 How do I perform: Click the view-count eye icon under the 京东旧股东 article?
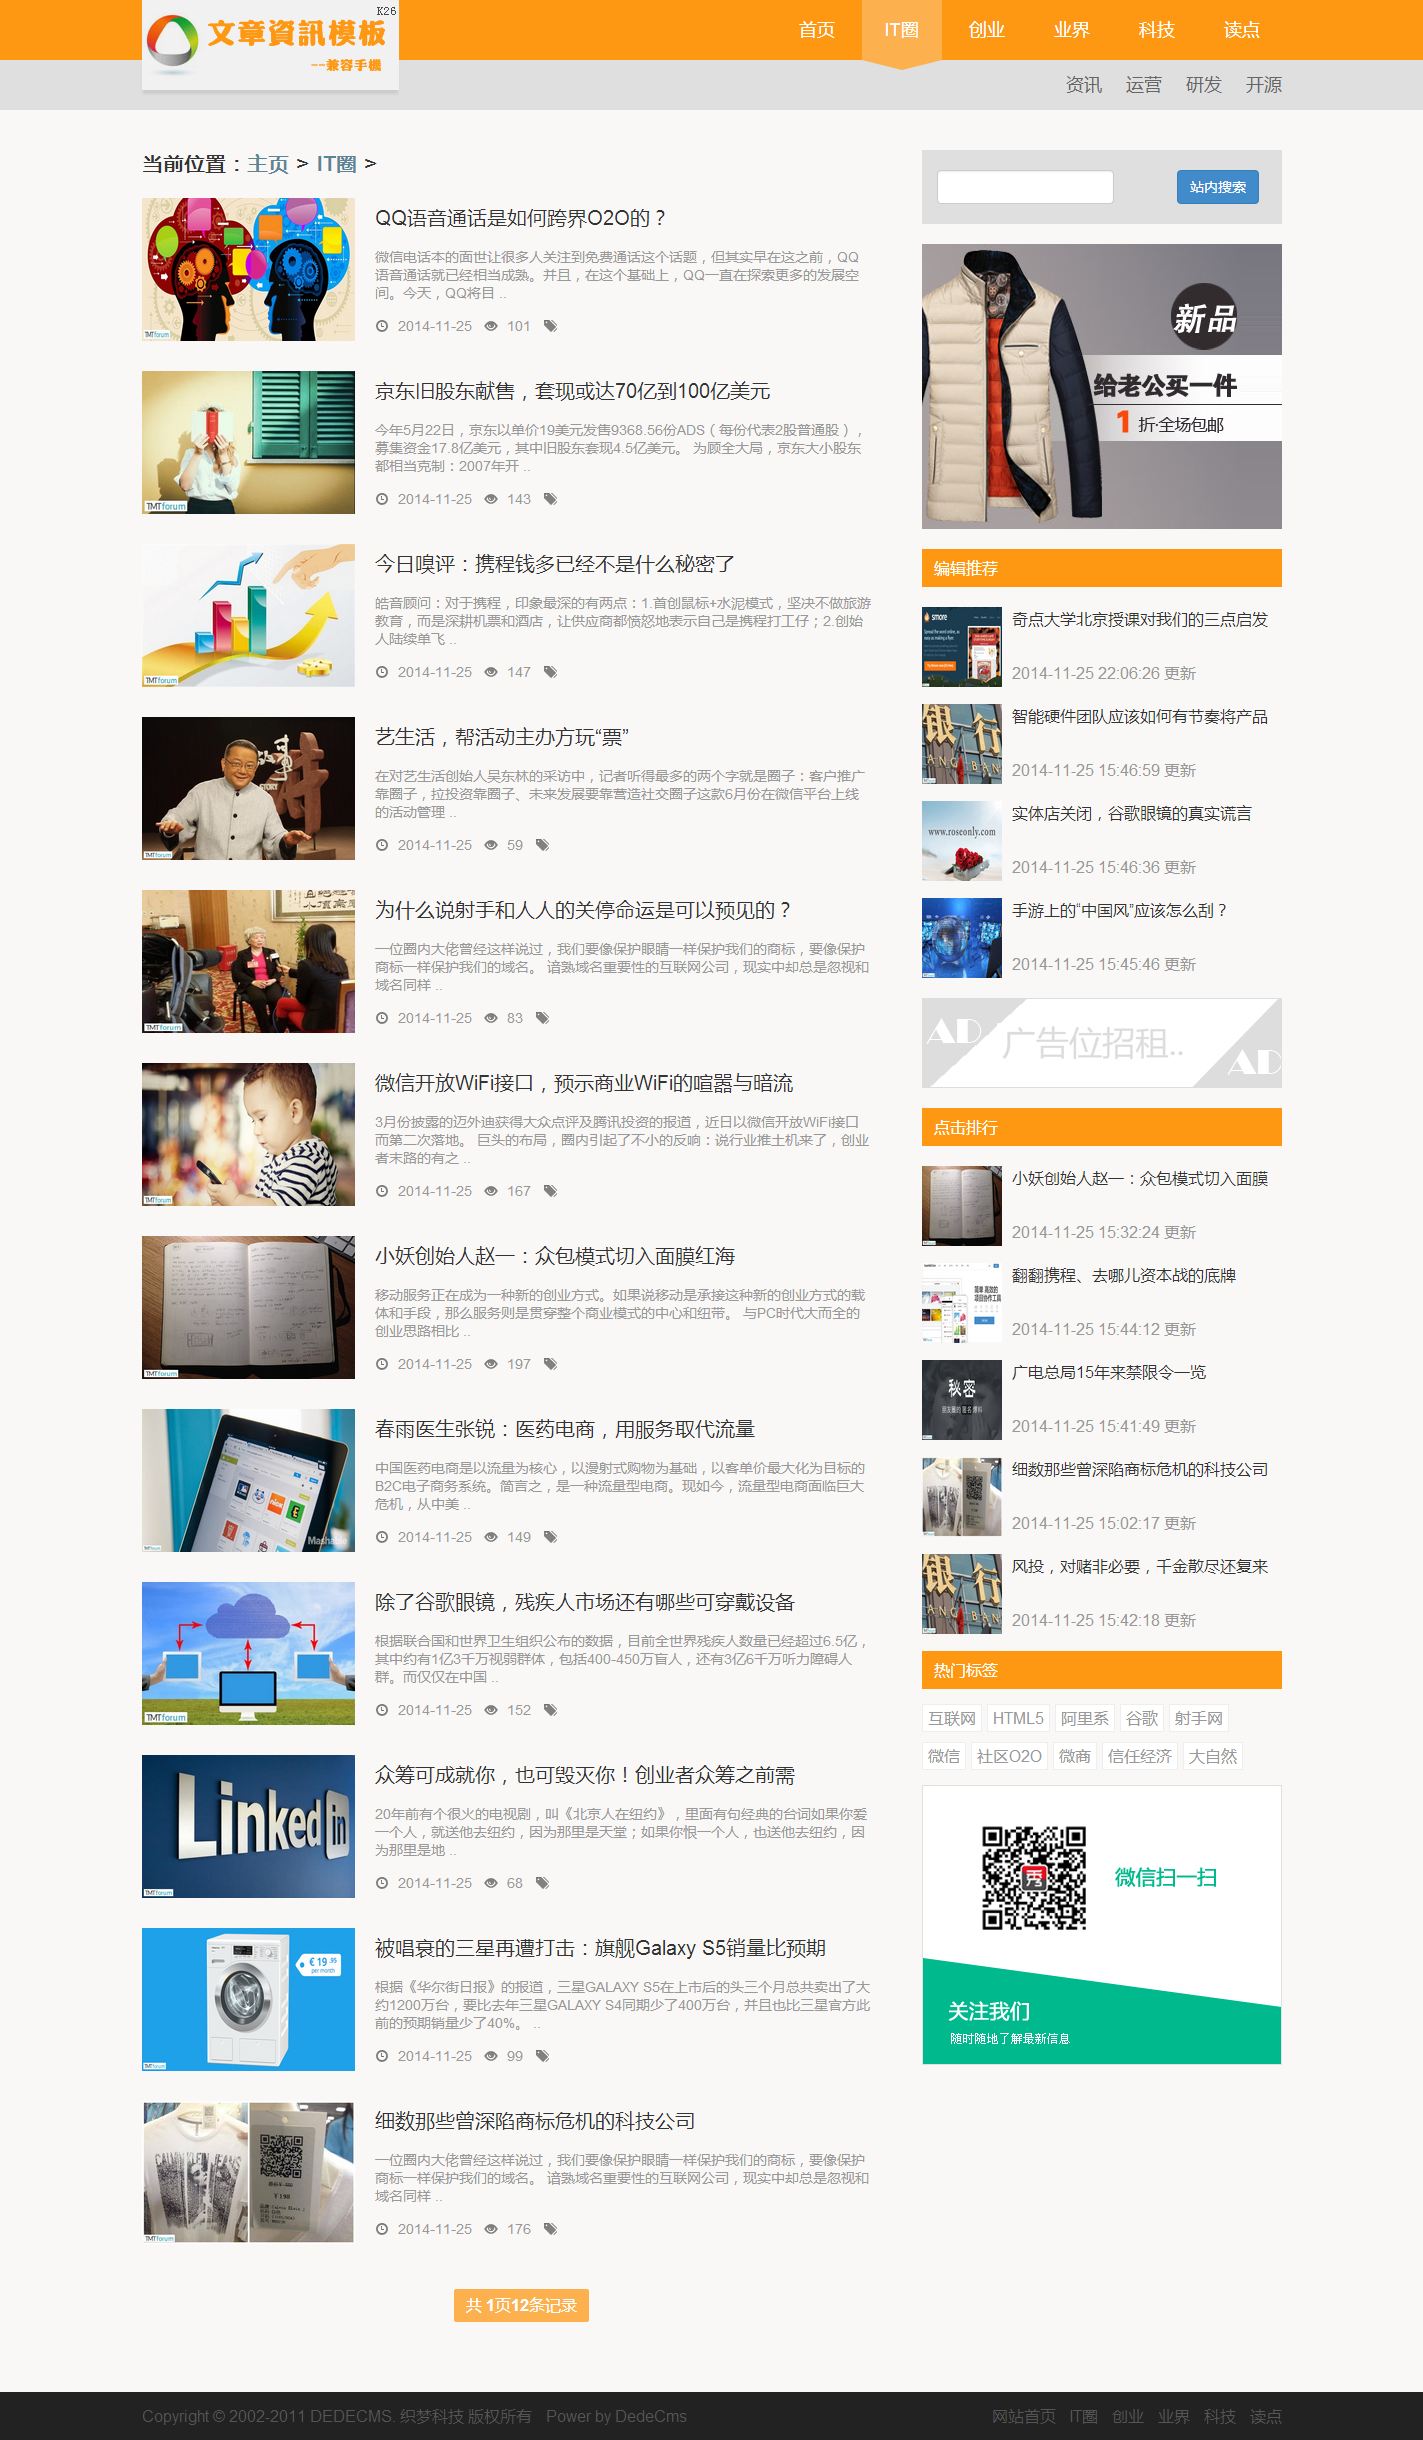coord(491,499)
